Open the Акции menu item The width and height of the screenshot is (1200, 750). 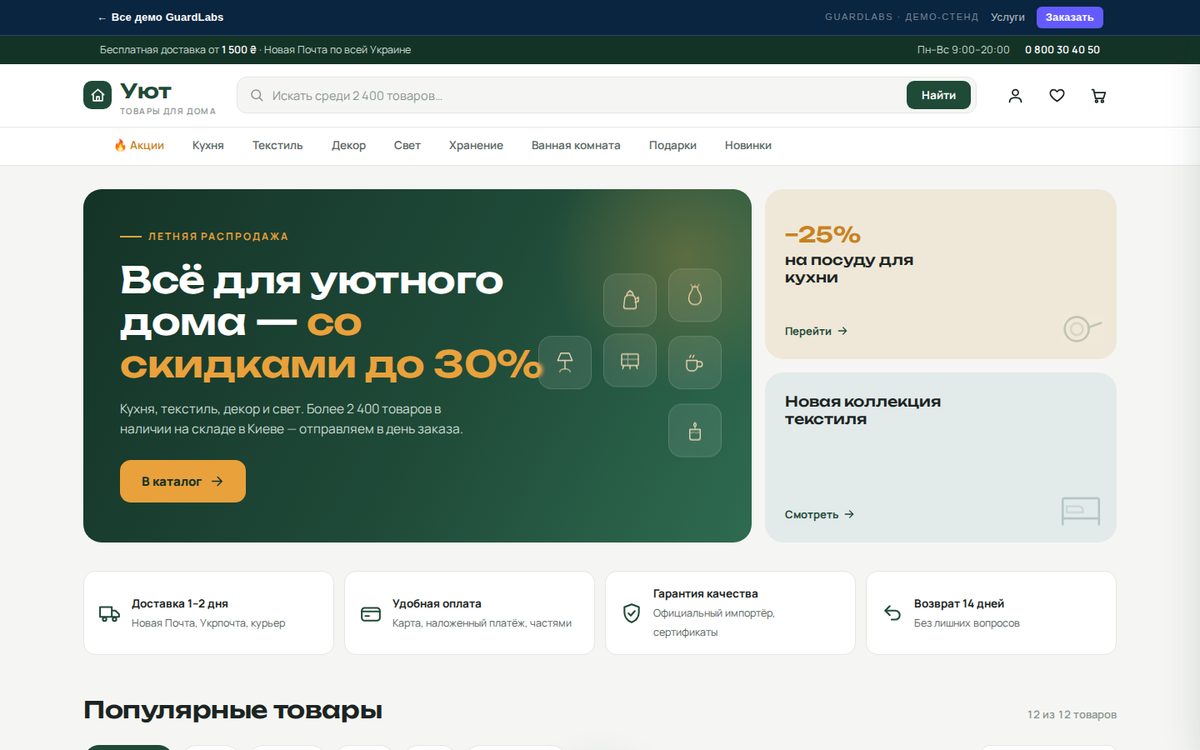(139, 145)
